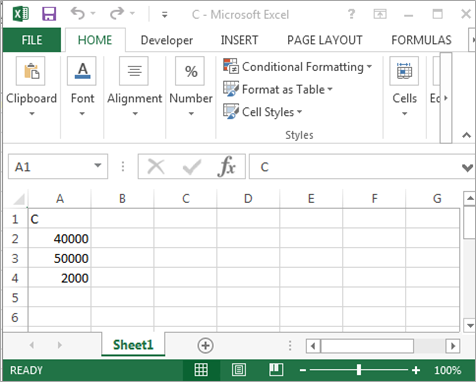Open Ribbon Display Options
The height and width of the screenshot is (382, 476).
(x=380, y=14)
